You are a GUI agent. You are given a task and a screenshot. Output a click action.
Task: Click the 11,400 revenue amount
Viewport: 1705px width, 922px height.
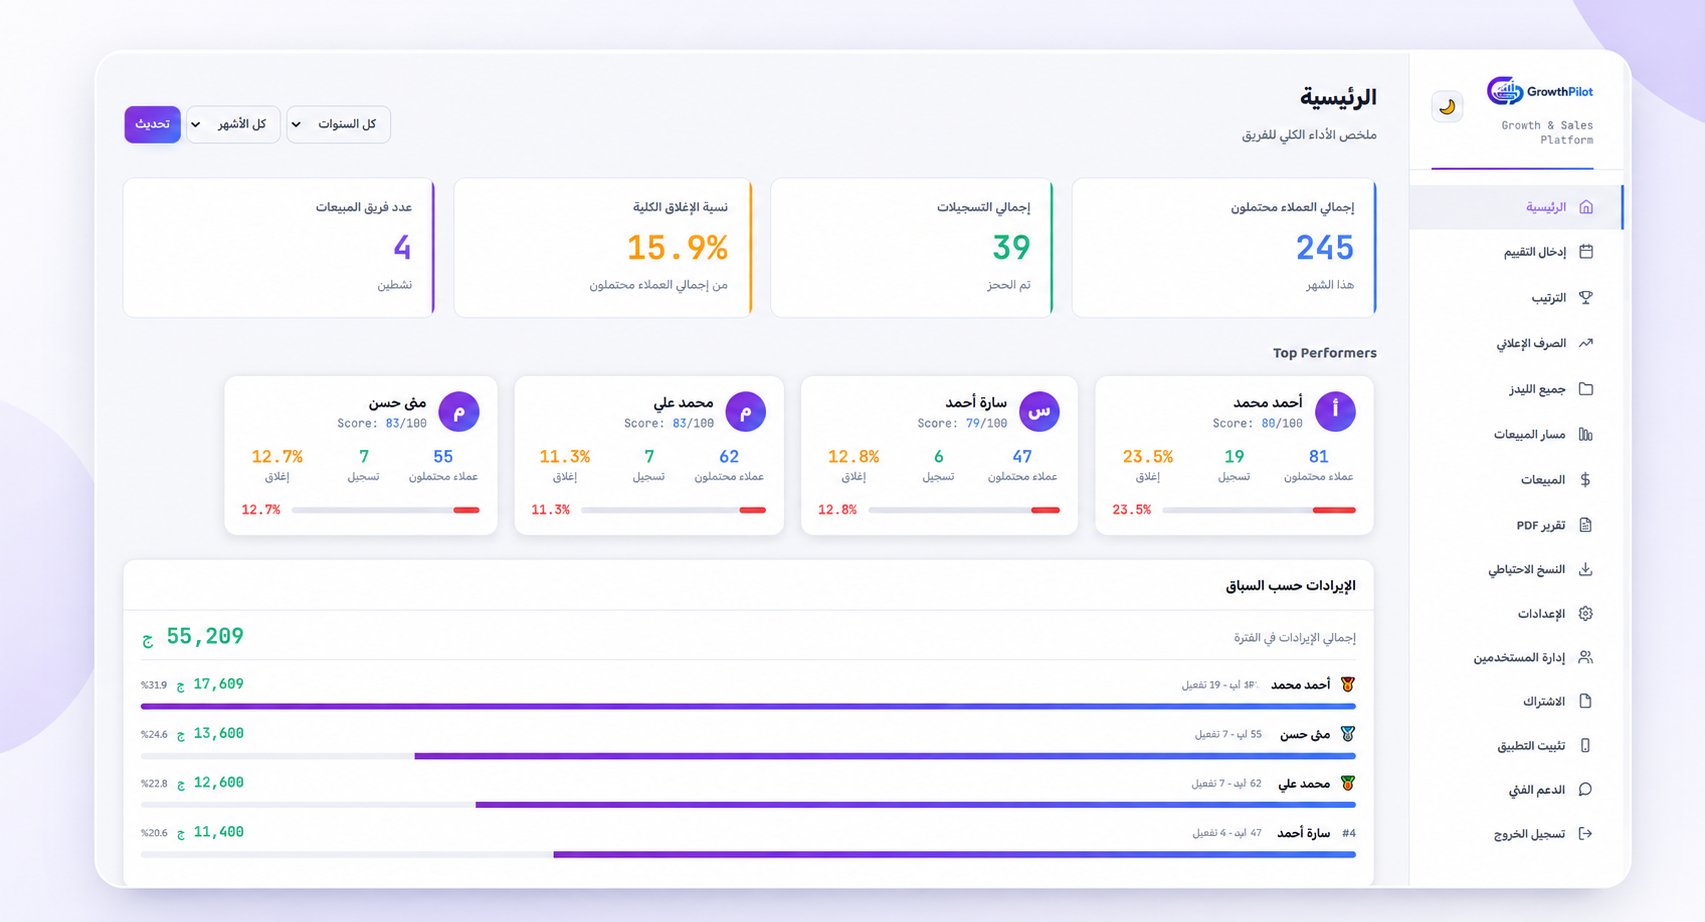(x=218, y=831)
